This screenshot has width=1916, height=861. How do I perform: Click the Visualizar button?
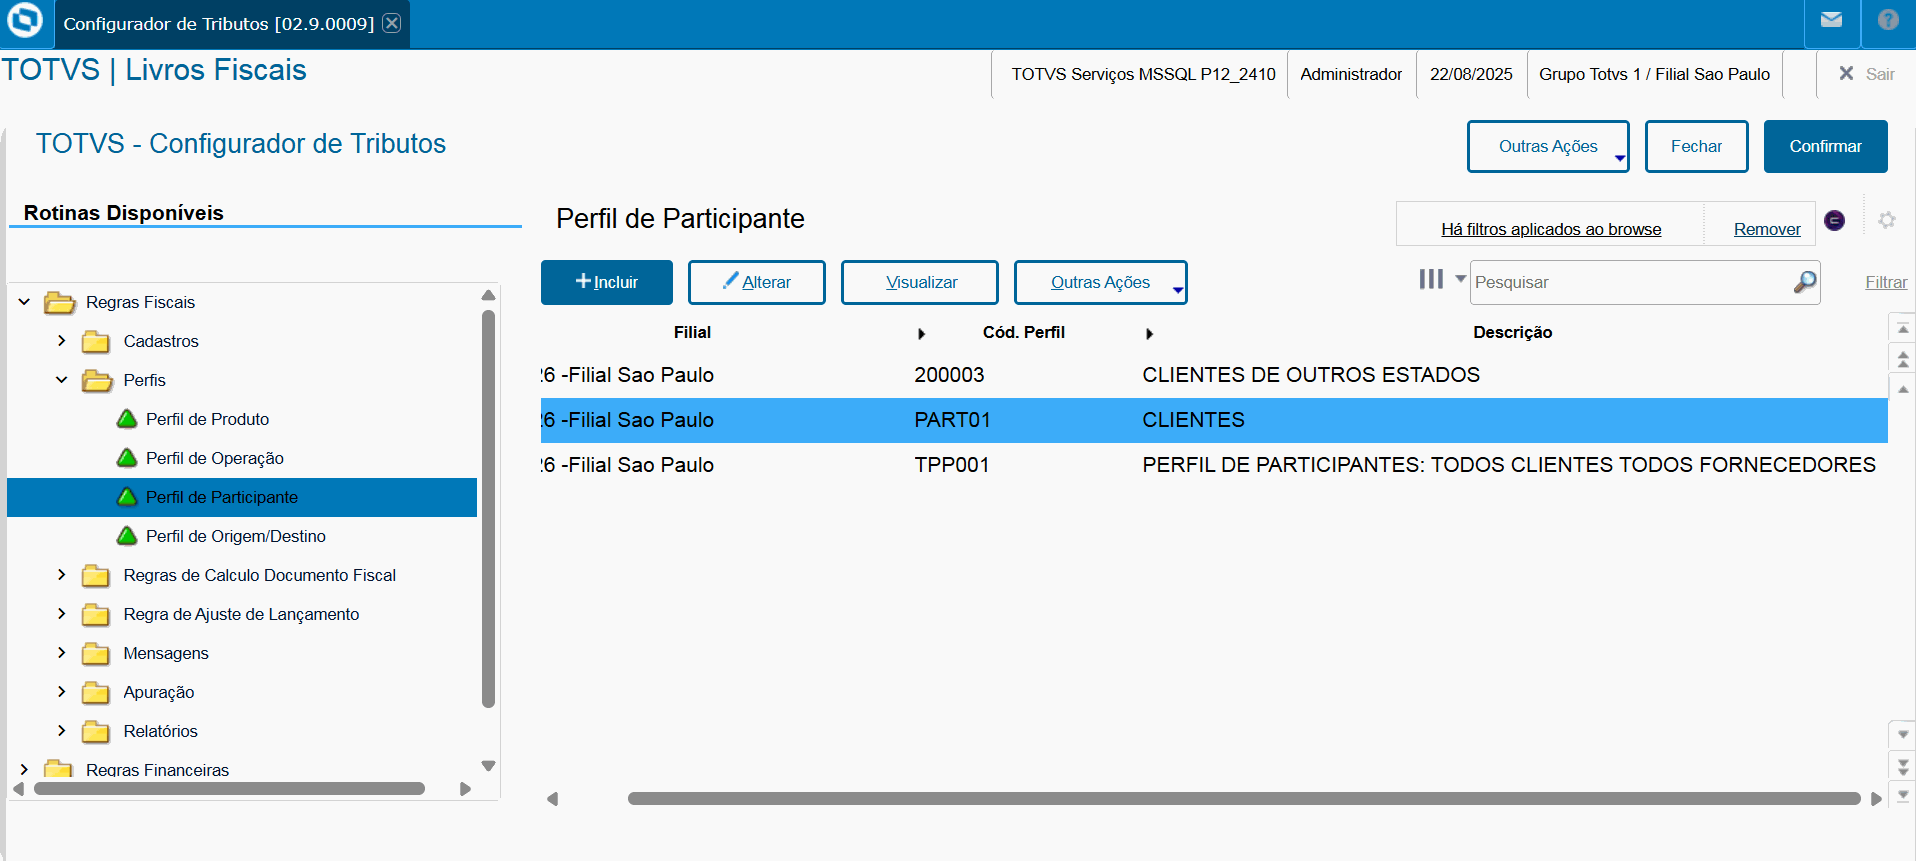[920, 282]
